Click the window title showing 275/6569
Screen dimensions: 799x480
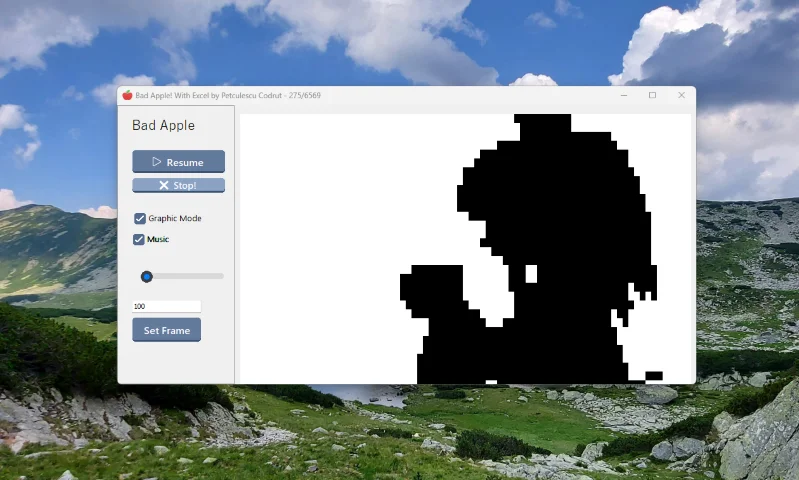click(228, 95)
